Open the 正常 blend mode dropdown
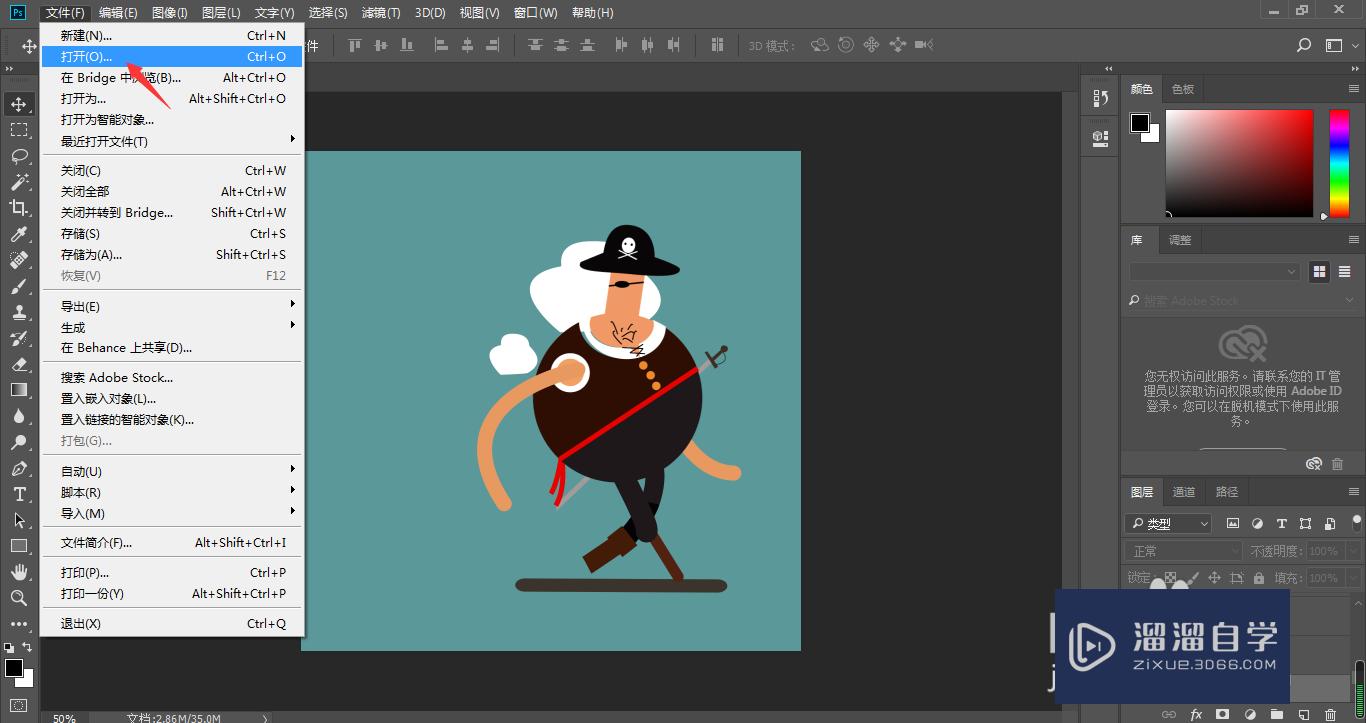Screen dimensions: 1366x723 (1183, 551)
